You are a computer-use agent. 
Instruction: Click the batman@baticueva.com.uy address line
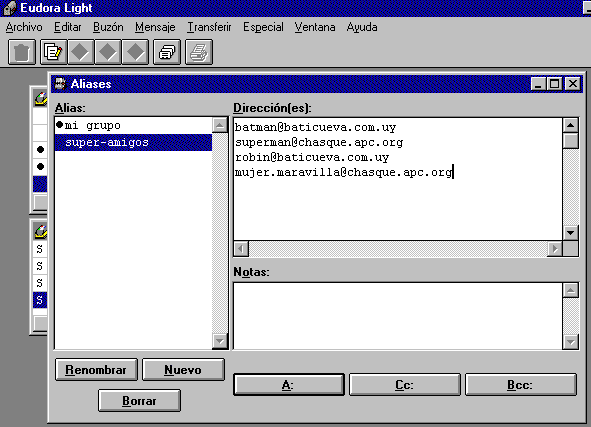pyautogui.click(x=315, y=127)
